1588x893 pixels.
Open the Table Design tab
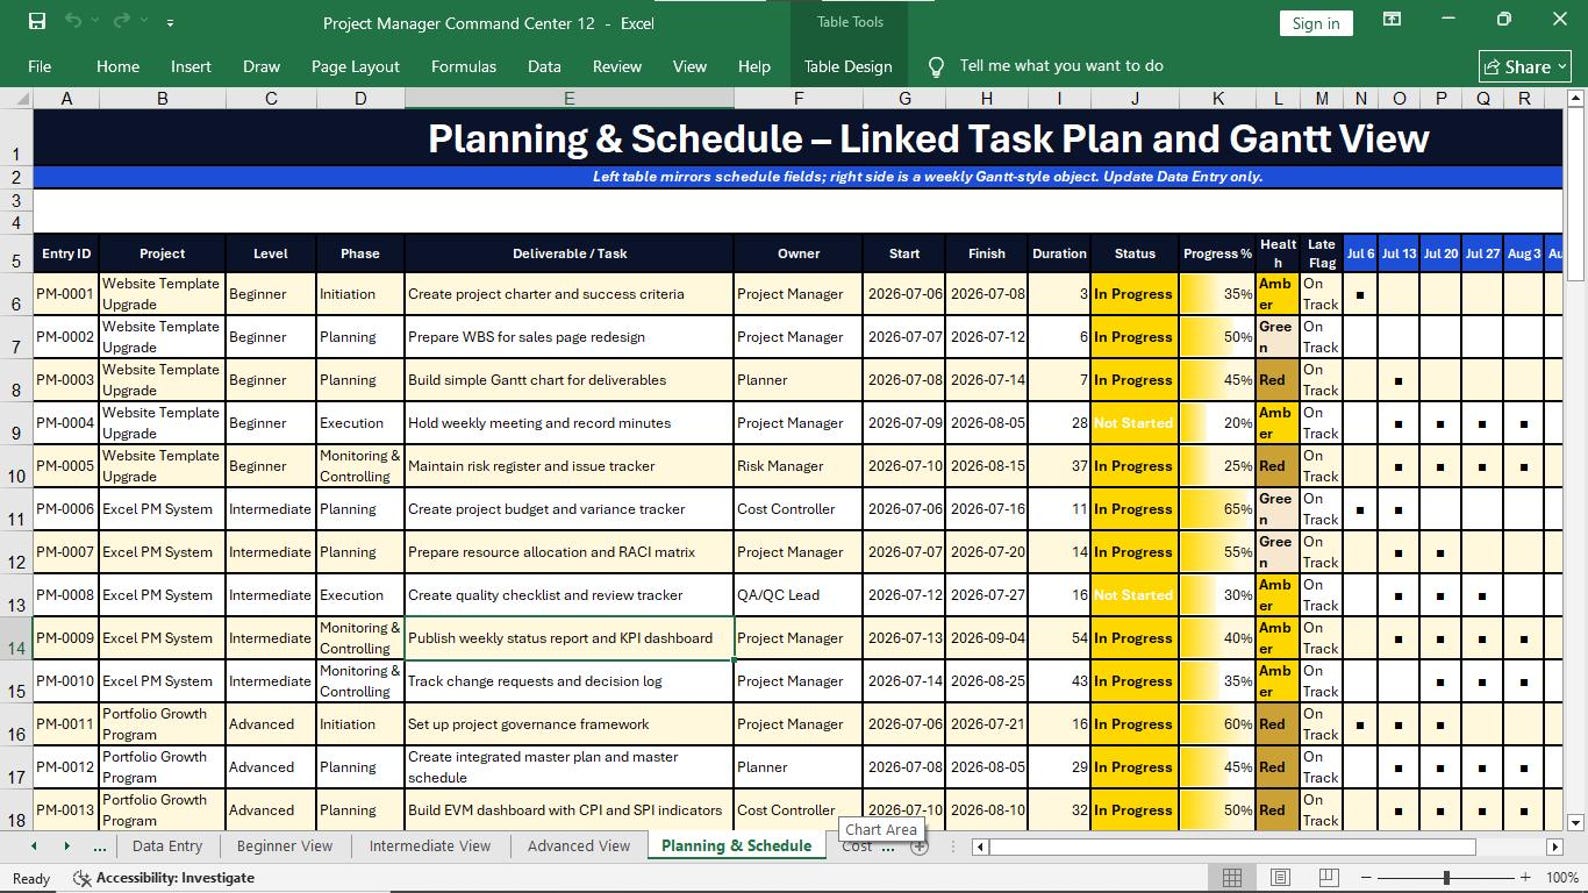[x=848, y=66]
